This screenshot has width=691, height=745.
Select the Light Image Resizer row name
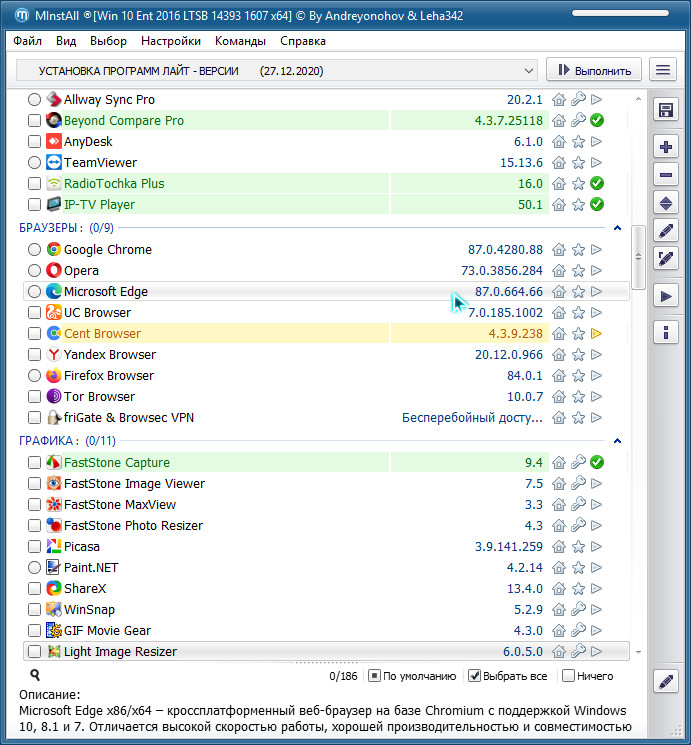(x=120, y=651)
